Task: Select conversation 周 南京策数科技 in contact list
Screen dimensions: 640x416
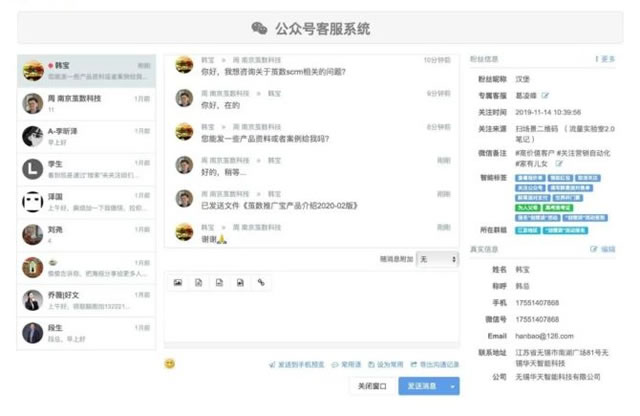Action: point(86,104)
